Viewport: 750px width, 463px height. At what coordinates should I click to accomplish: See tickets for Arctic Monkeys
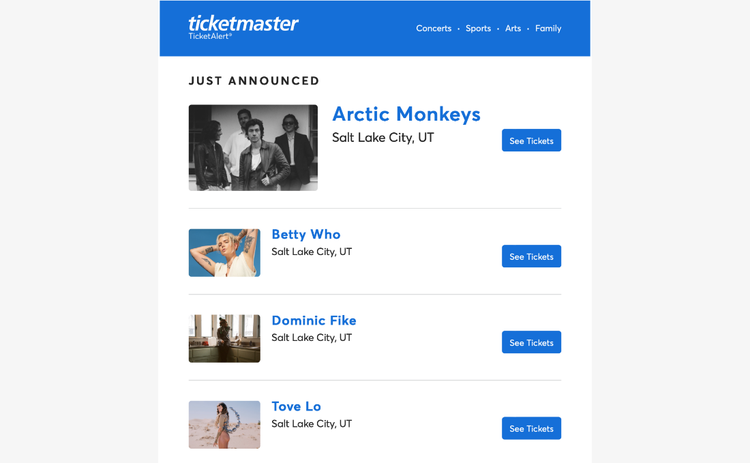[x=531, y=141]
